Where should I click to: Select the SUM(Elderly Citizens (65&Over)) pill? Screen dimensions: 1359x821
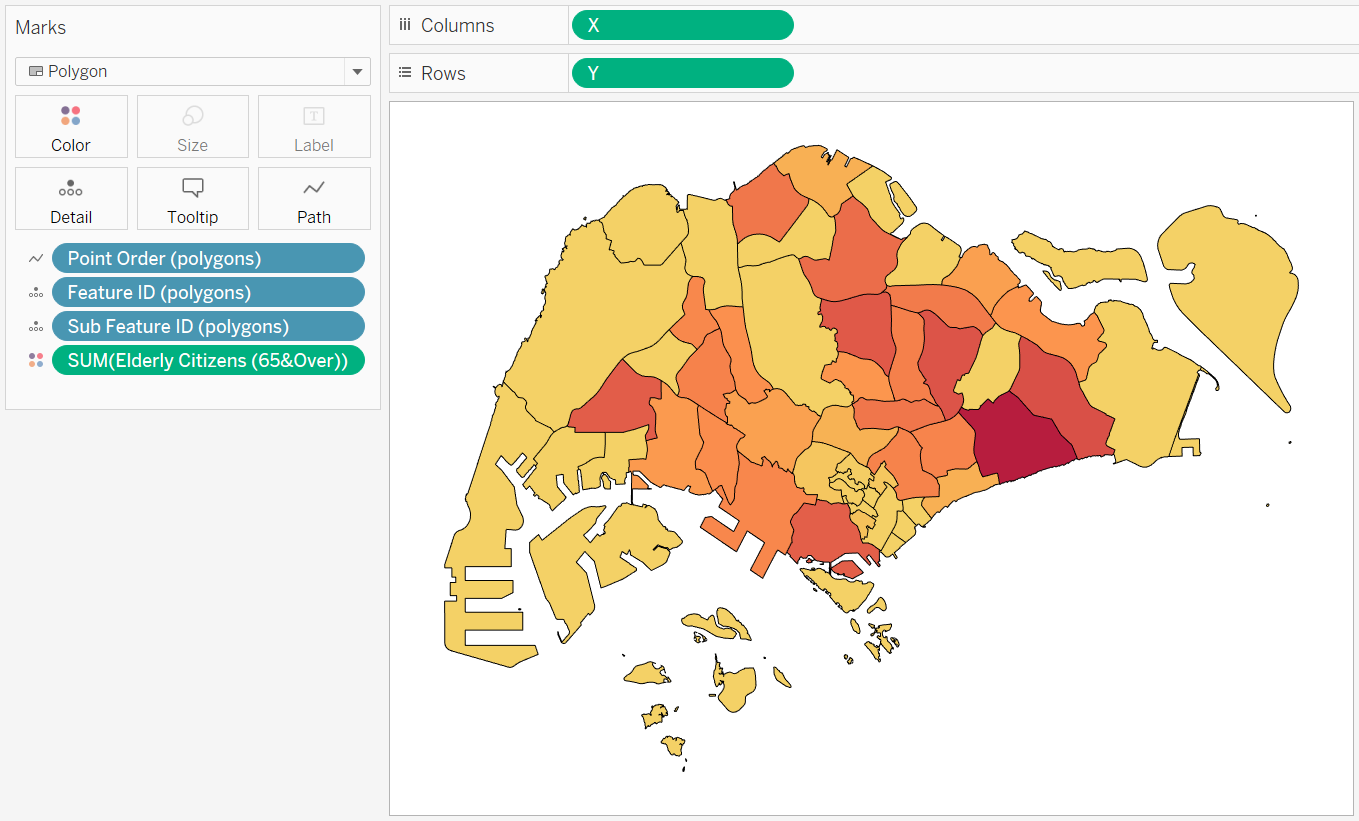(x=208, y=360)
